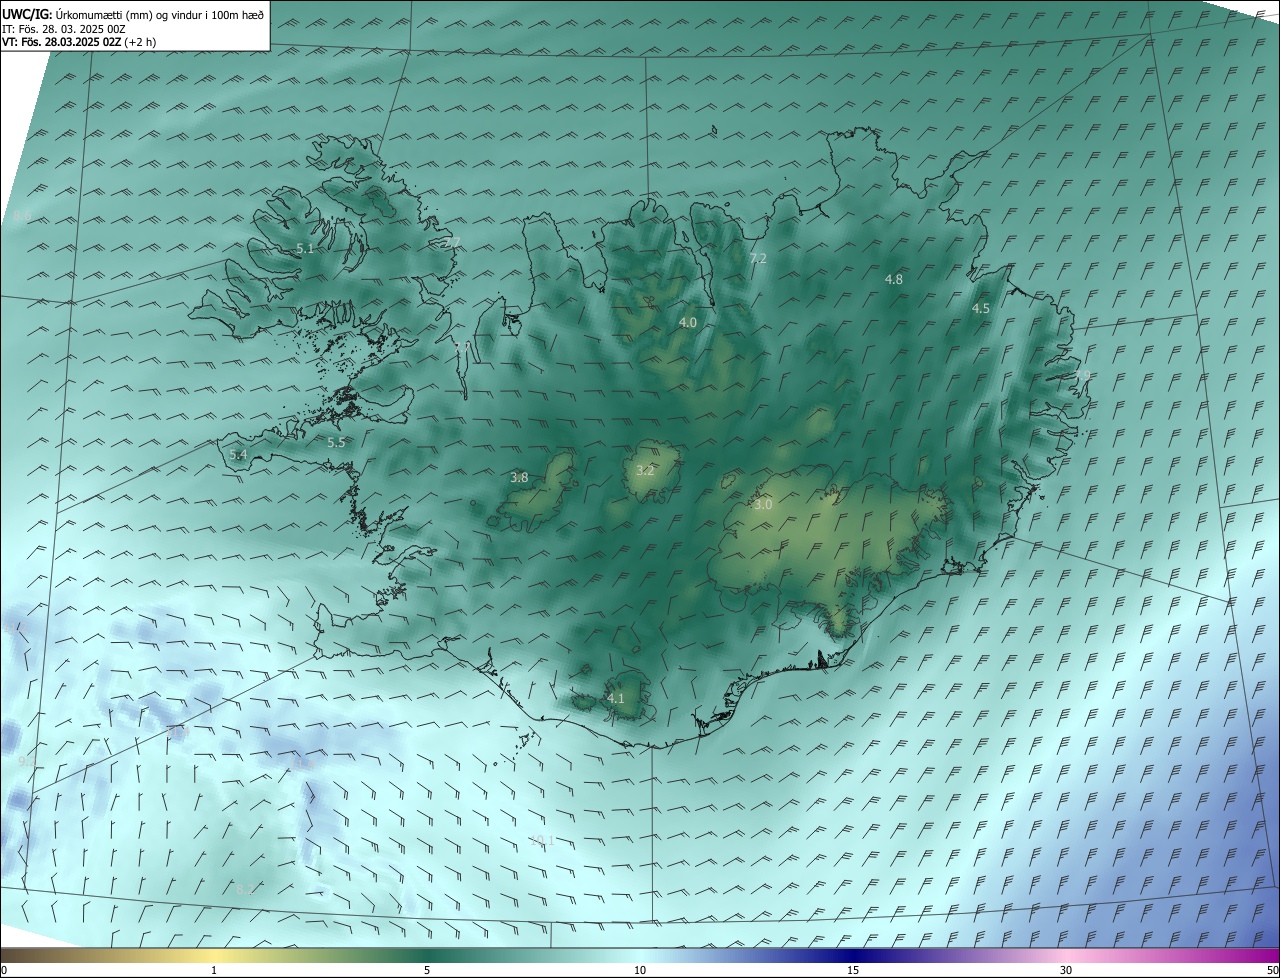This screenshot has width=1280, height=978.
Task: Click the 50 tick on the color scale
Action: click(x=1272, y=970)
